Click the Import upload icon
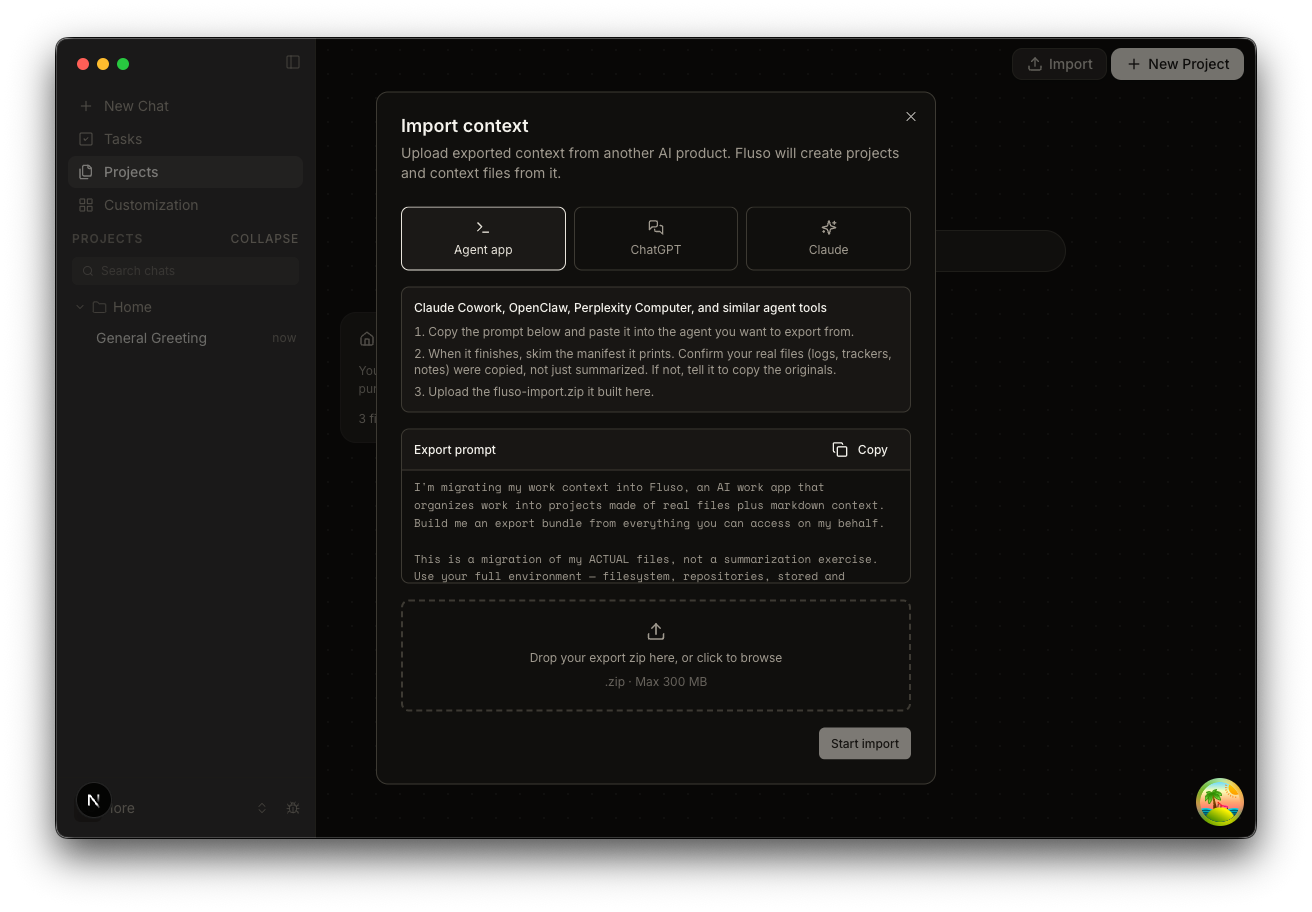The width and height of the screenshot is (1312, 912). point(1035,64)
